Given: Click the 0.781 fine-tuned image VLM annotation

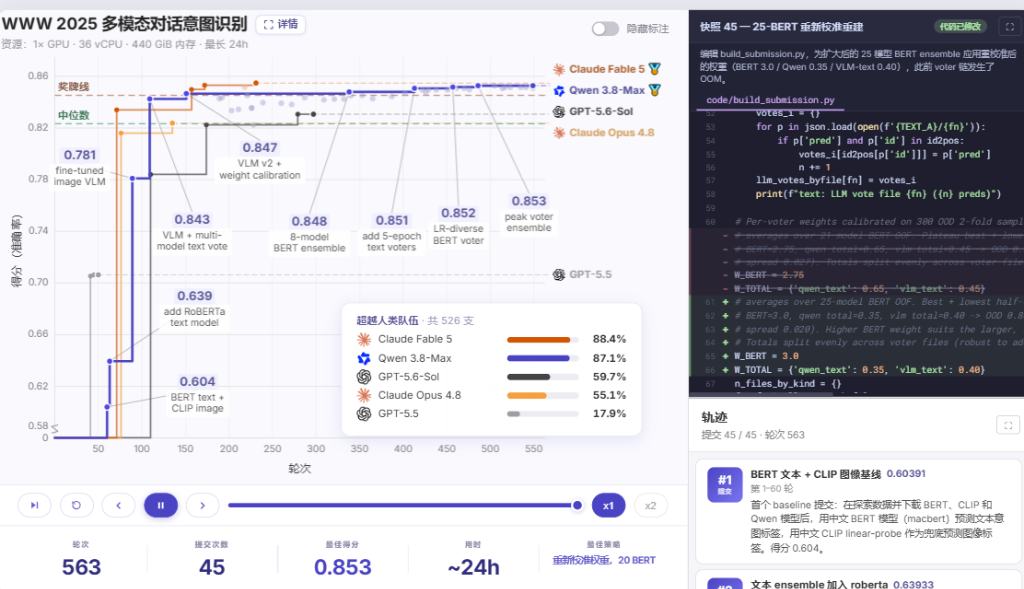Looking at the screenshot, I should click(x=79, y=167).
